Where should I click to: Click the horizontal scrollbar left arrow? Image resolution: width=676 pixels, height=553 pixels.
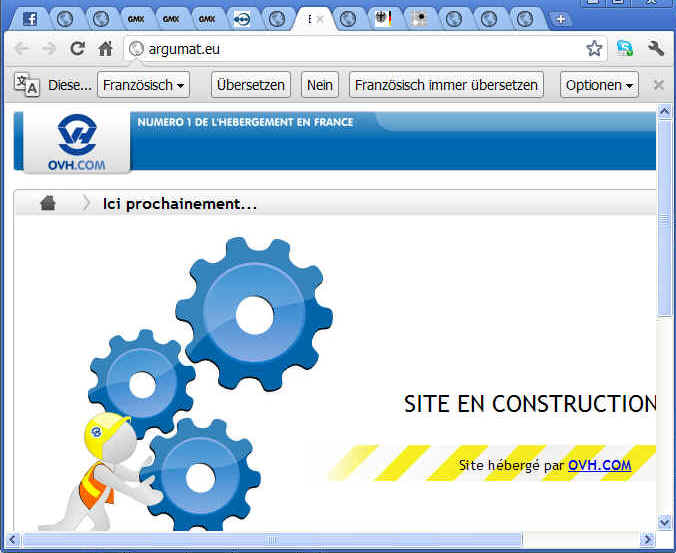pos(13,539)
